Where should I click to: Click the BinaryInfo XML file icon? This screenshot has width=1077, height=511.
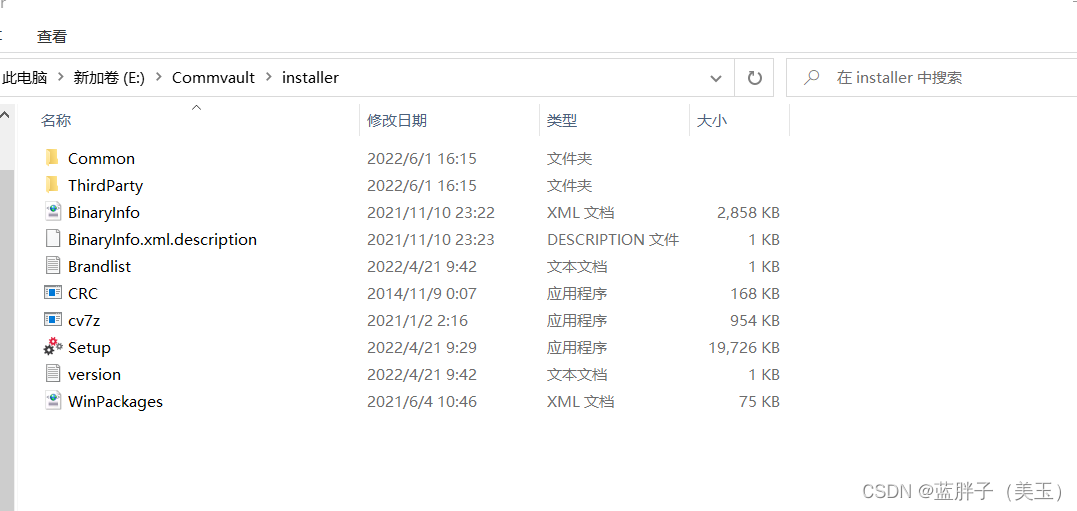53,212
